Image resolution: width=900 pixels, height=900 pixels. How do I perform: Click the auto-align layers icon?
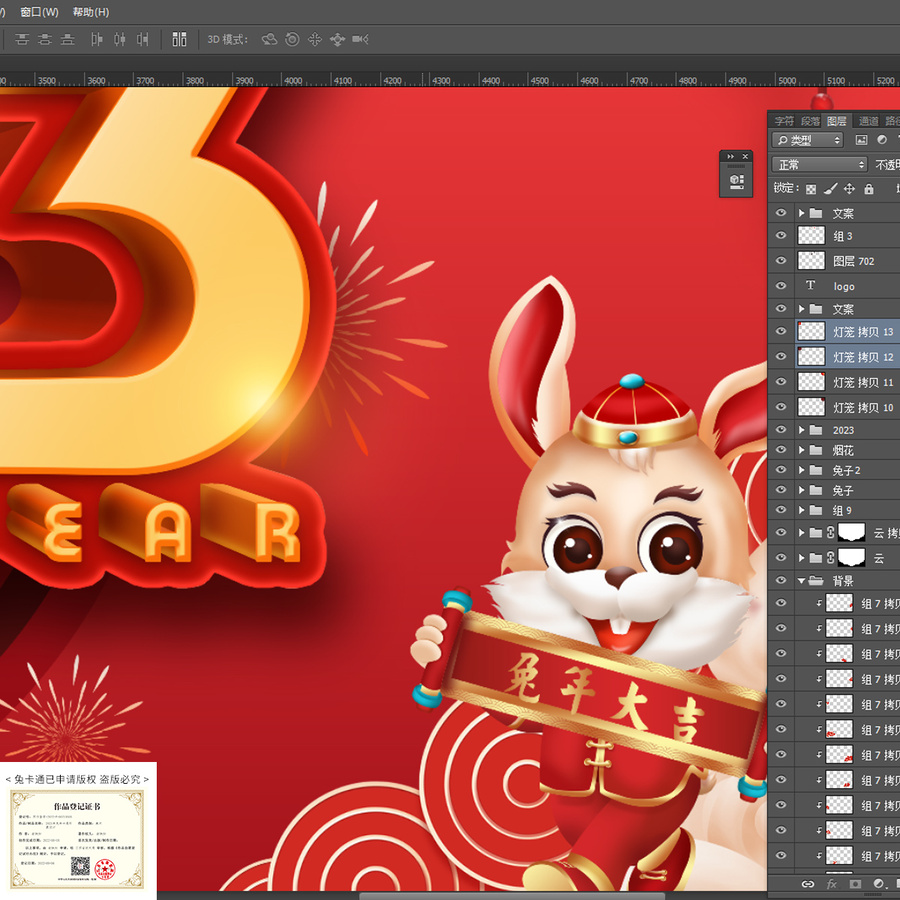179,39
